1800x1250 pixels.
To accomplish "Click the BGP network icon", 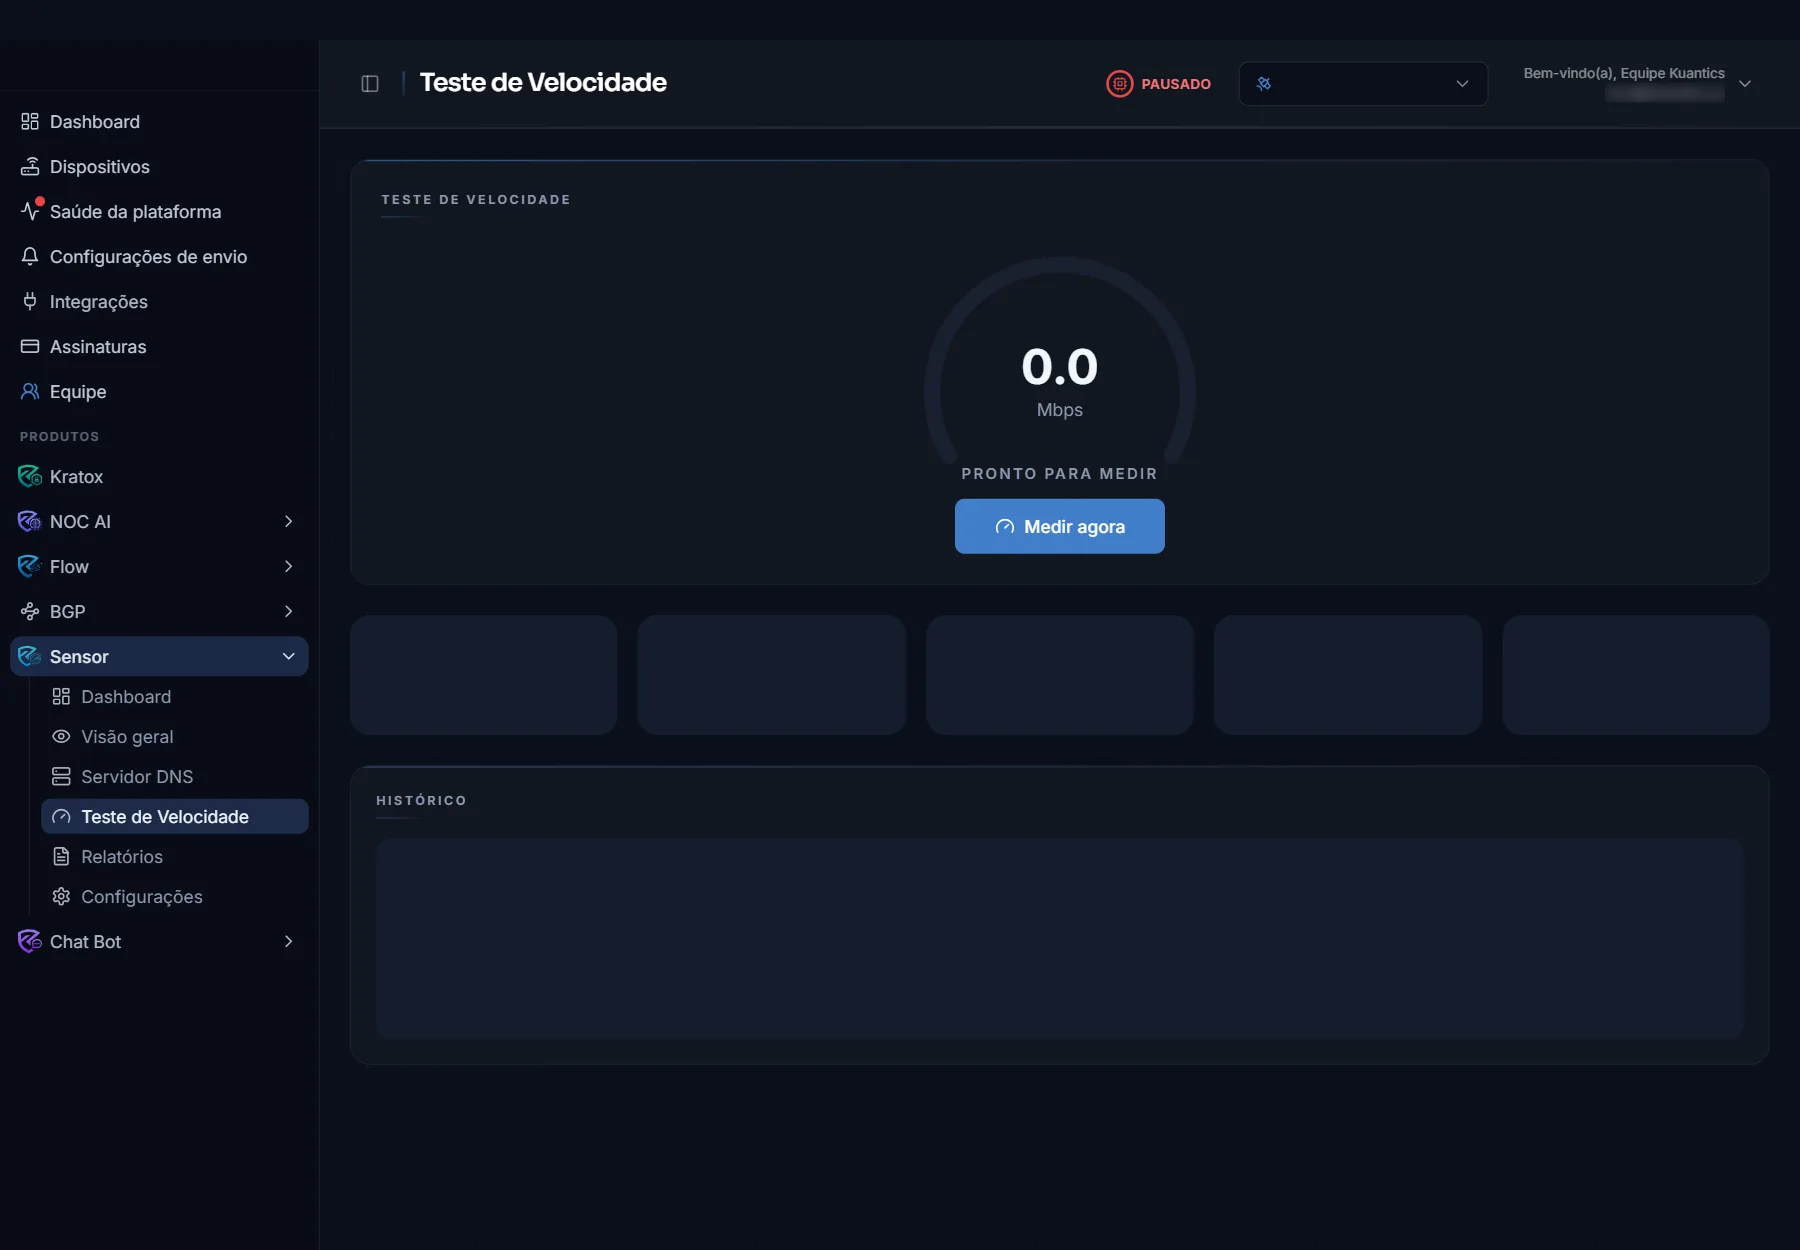I will tap(30, 611).
